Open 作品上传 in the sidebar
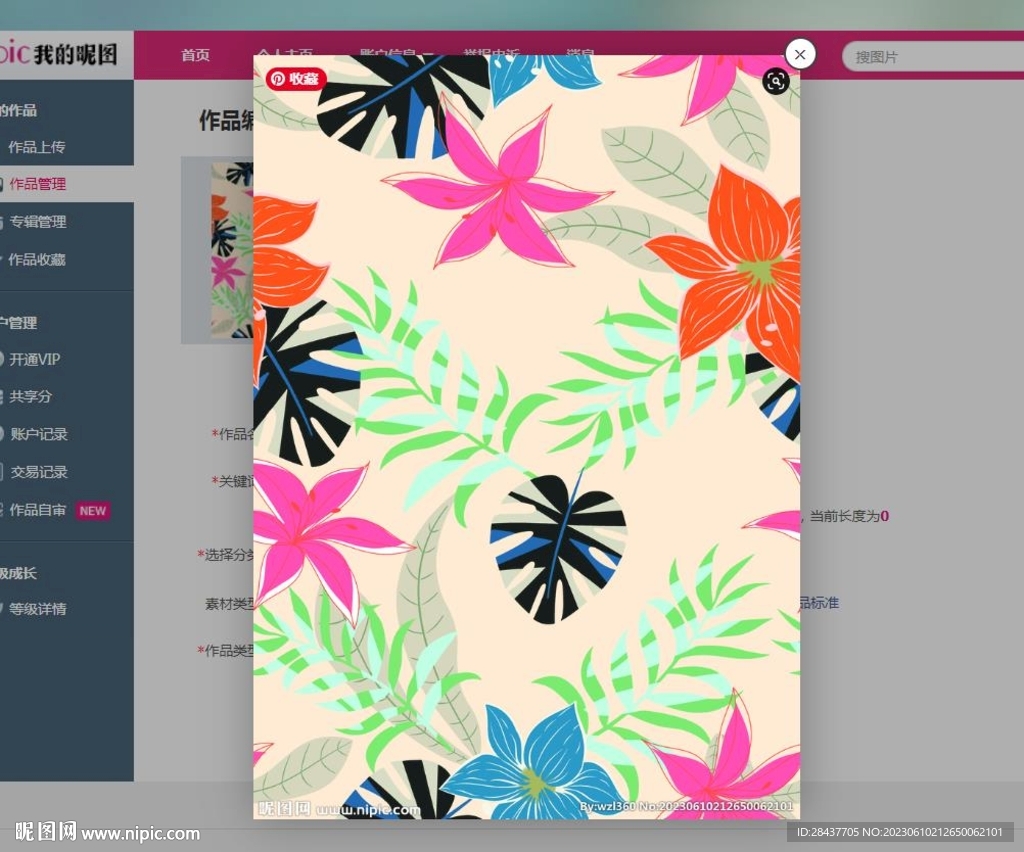 [37, 147]
